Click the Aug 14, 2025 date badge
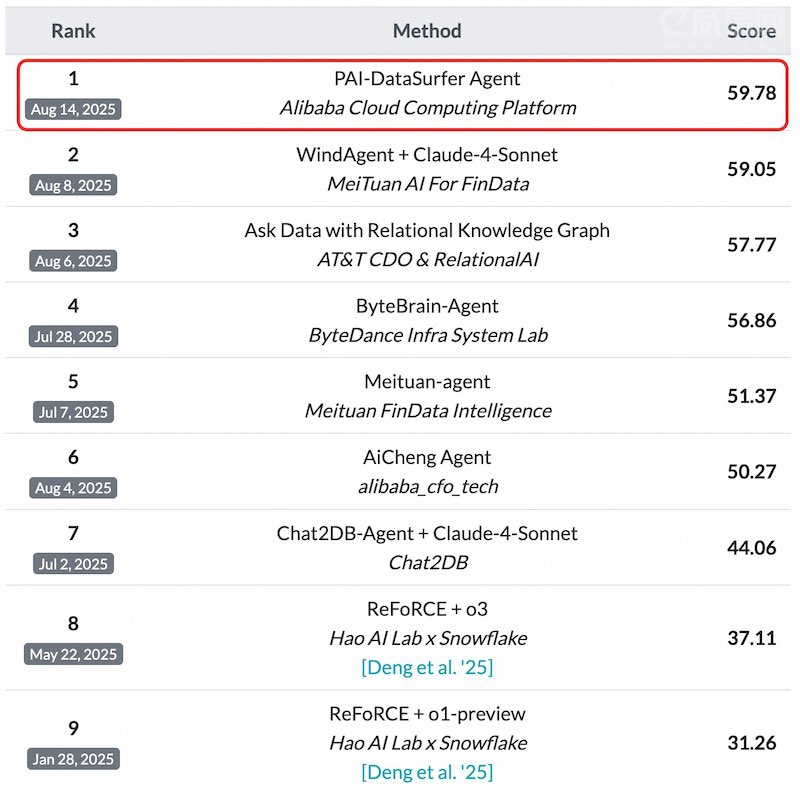 click(73, 109)
